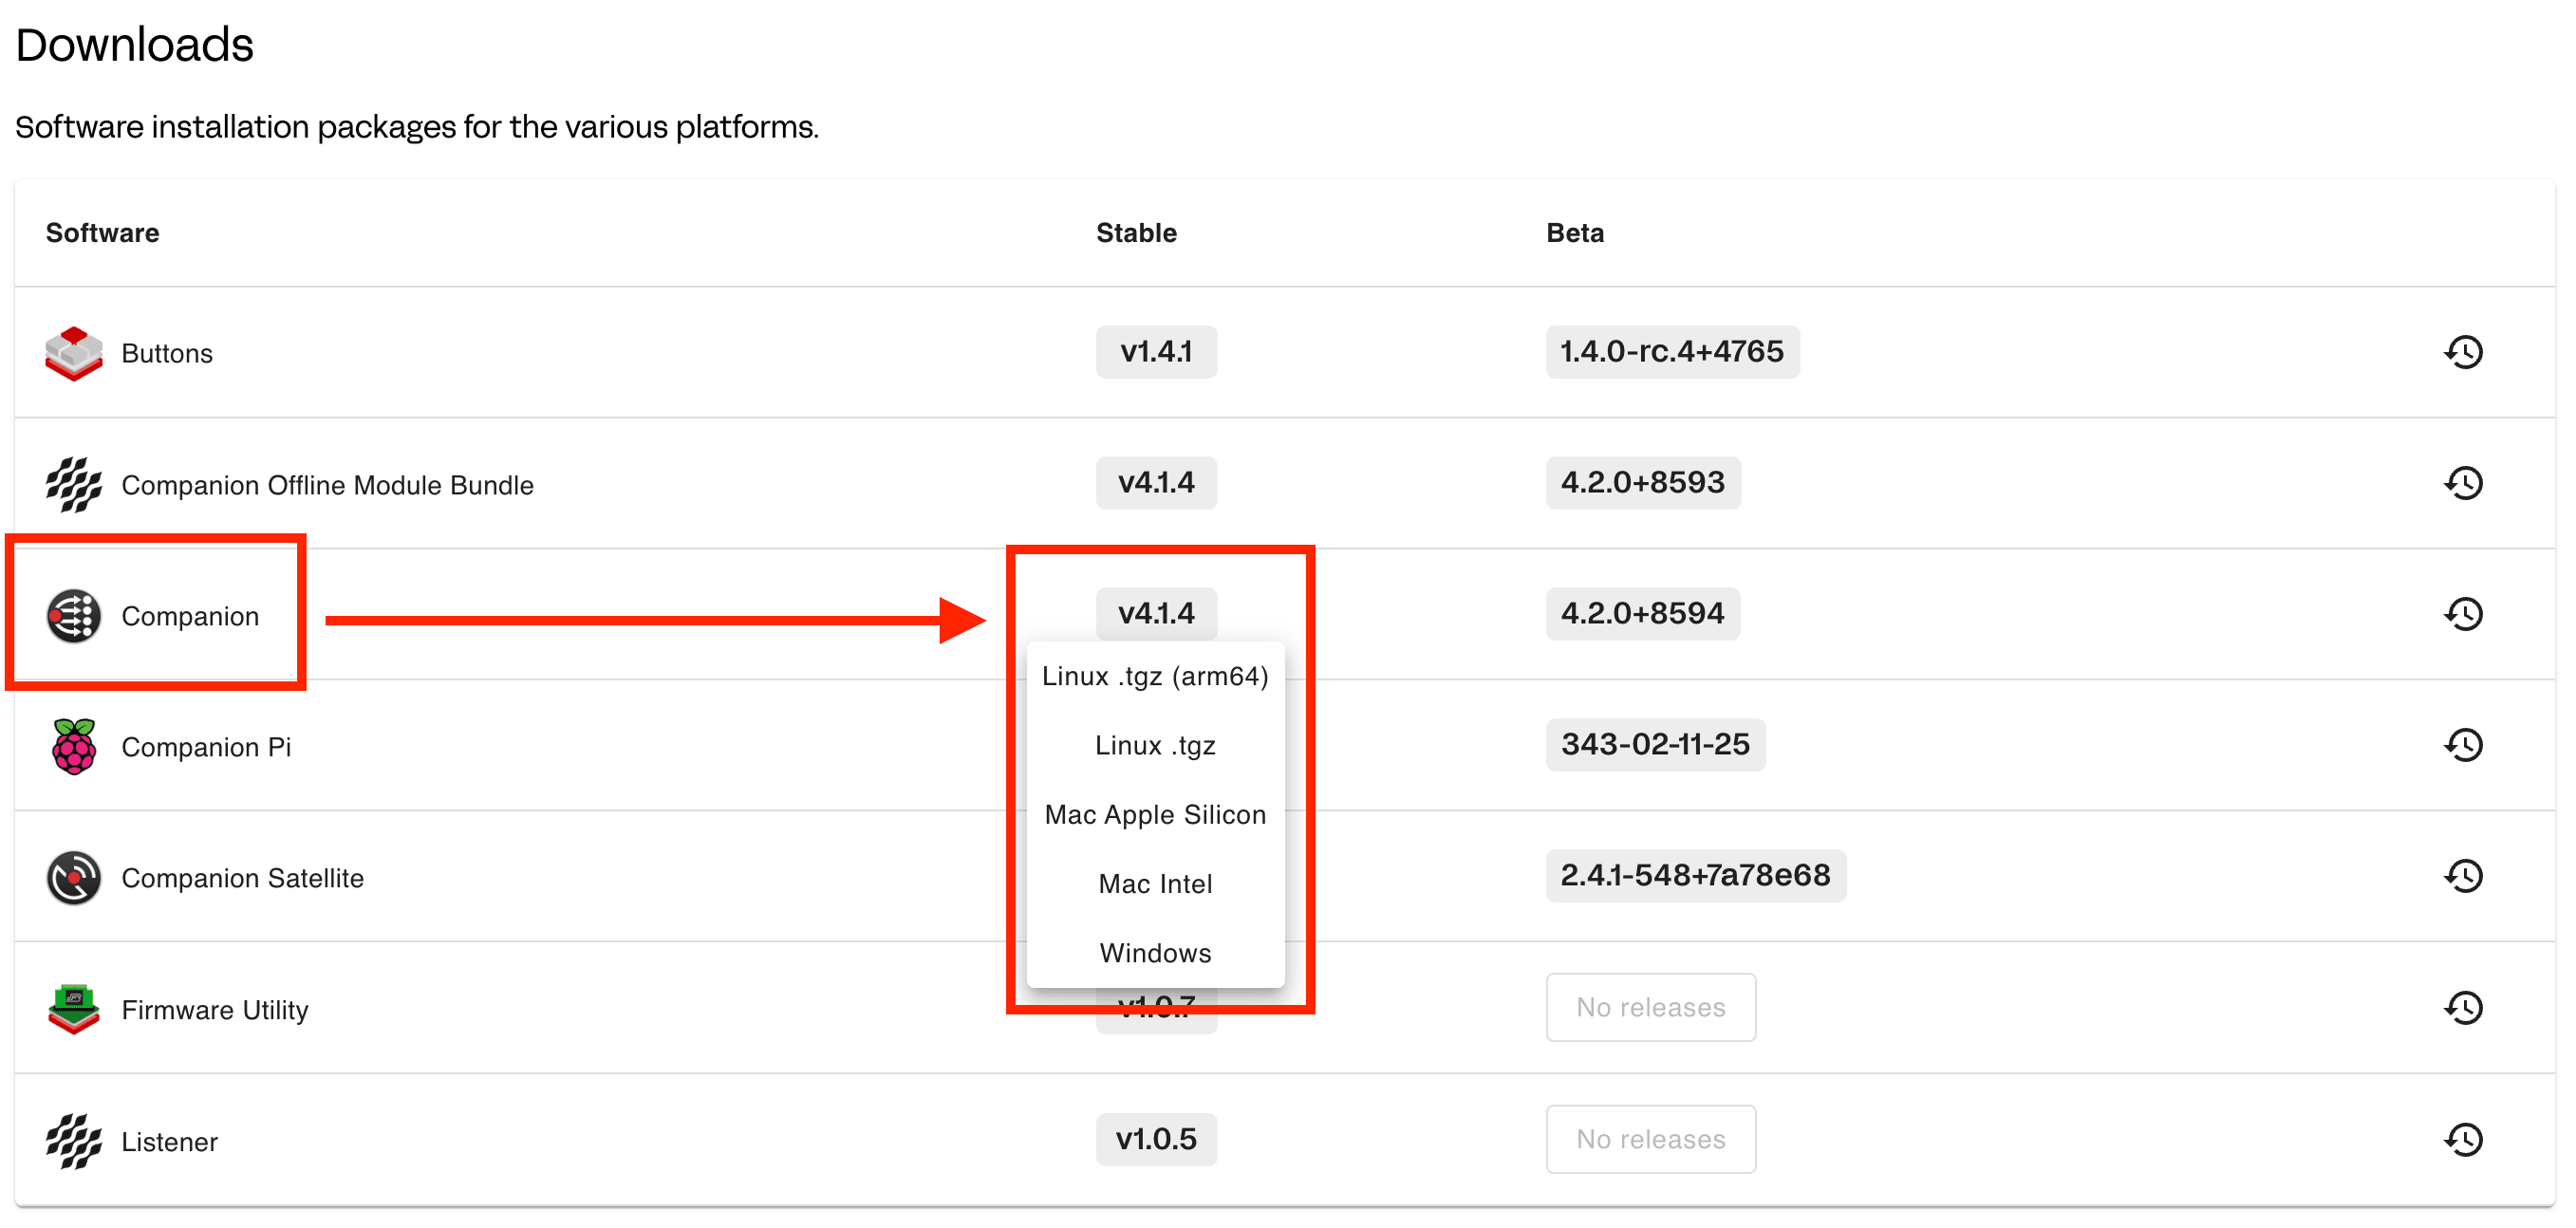This screenshot has width=2576, height=1228.
Task: Click the Companion Offline Module Bundle icon
Action: (x=74, y=485)
